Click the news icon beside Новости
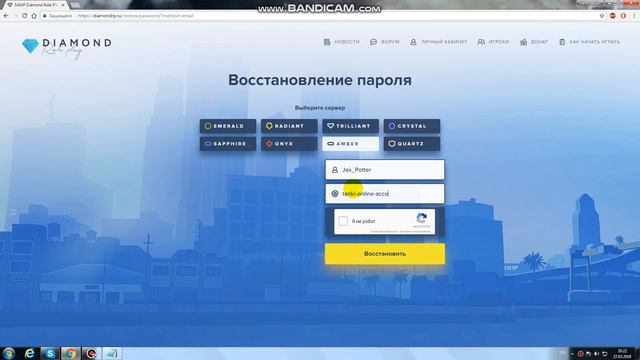Screen dimensions: 640x360 coord(327,42)
